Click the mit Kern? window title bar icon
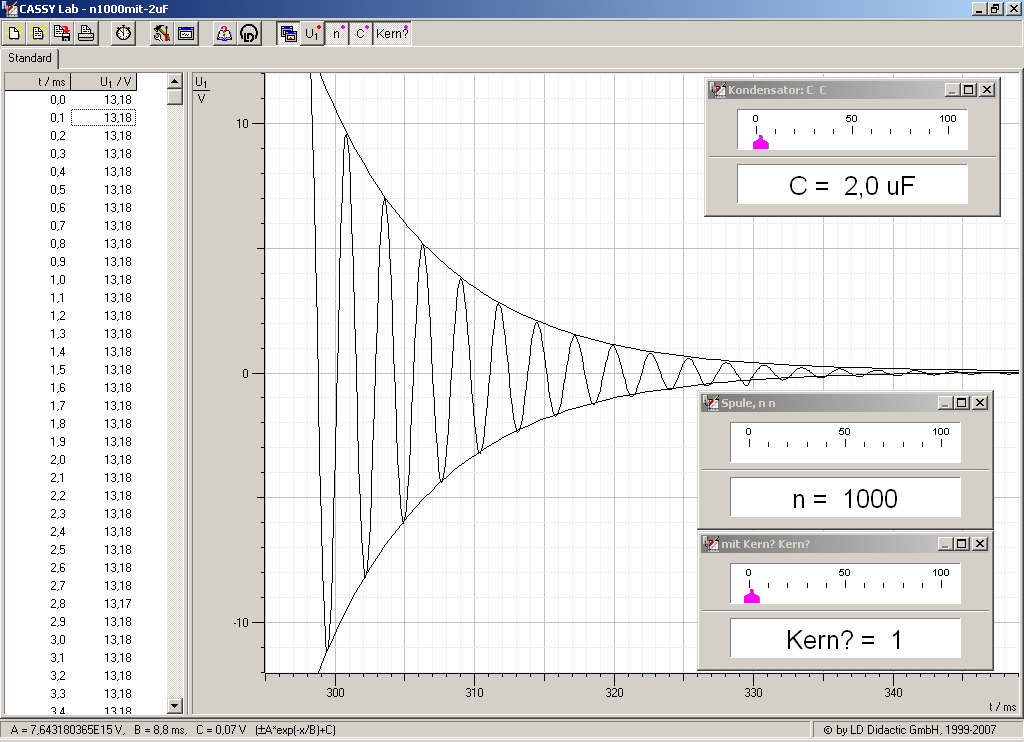This screenshot has height=742, width=1024. [711, 544]
